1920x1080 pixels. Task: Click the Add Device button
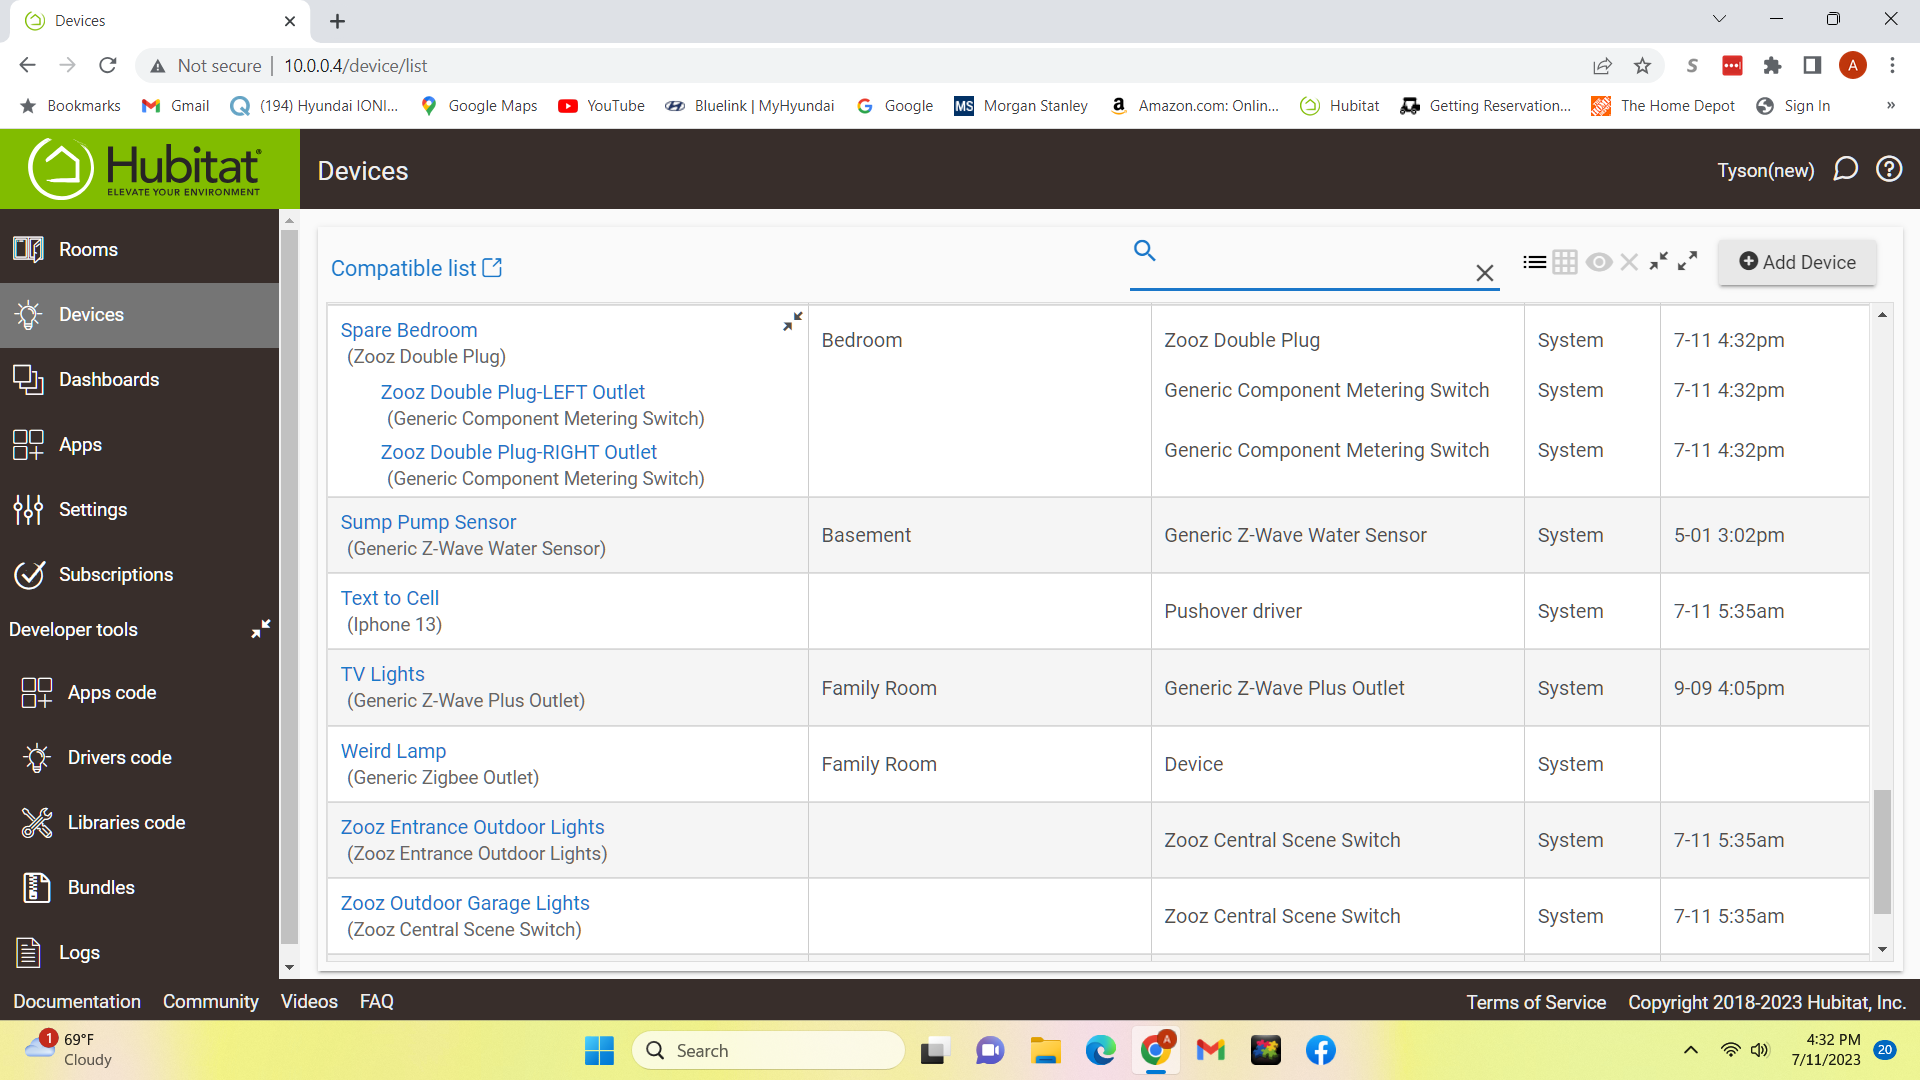tap(1797, 262)
